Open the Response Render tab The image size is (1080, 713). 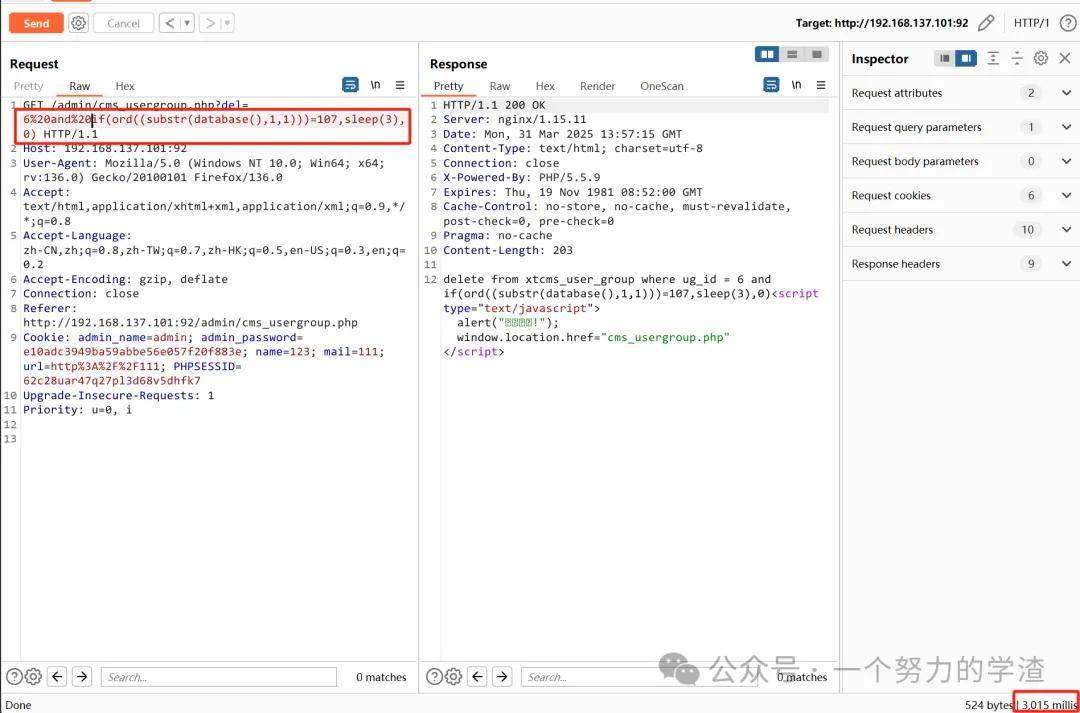tap(597, 86)
